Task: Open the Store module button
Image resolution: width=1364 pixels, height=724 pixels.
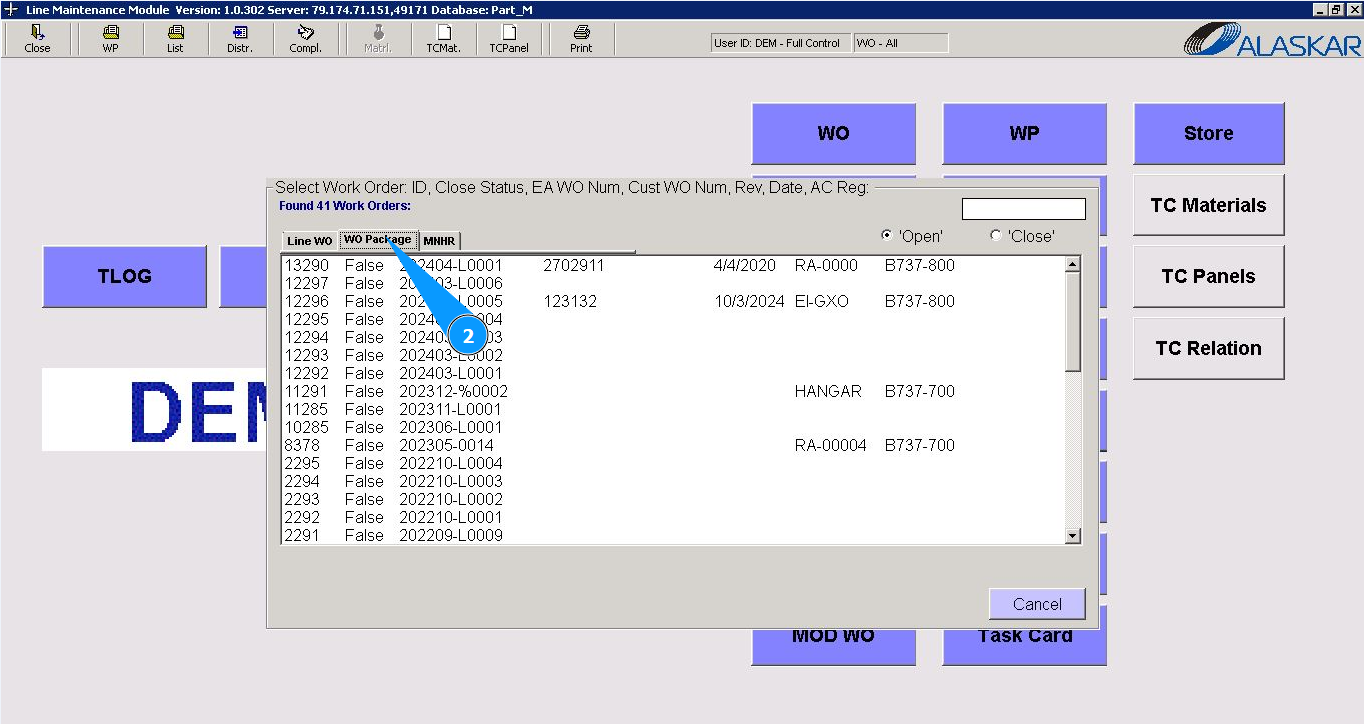Action: coord(1208,133)
